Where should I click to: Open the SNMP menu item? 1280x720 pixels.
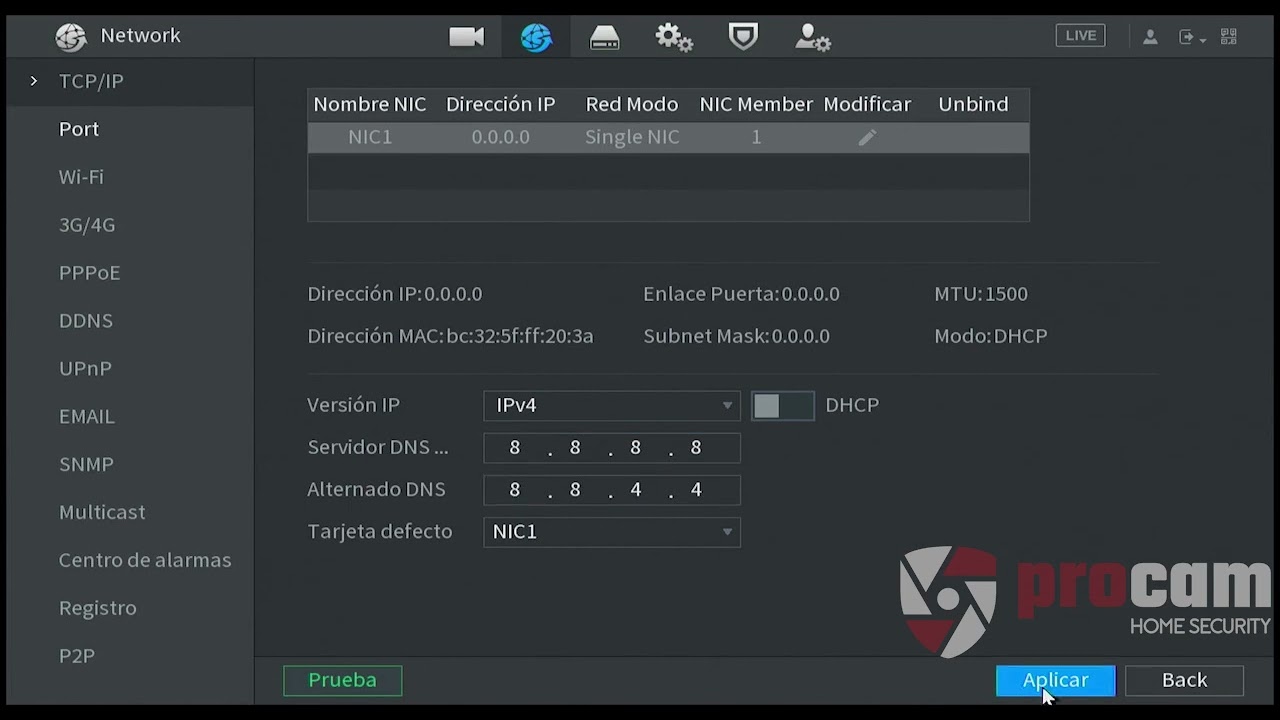pyautogui.click(x=86, y=465)
